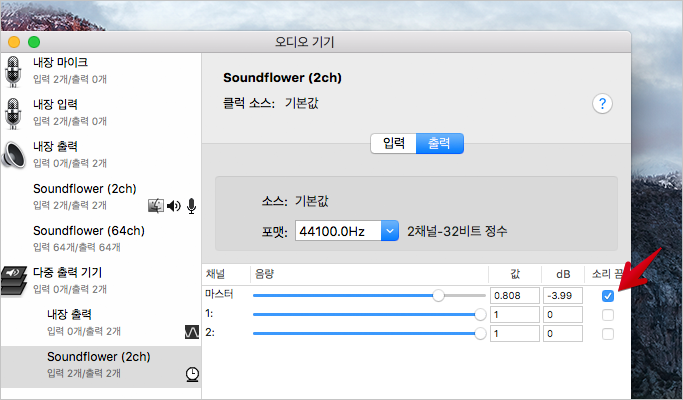This screenshot has width=683, height=400.
Task: Click the 마스터 volume slider knob
Action: click(438, 295)
